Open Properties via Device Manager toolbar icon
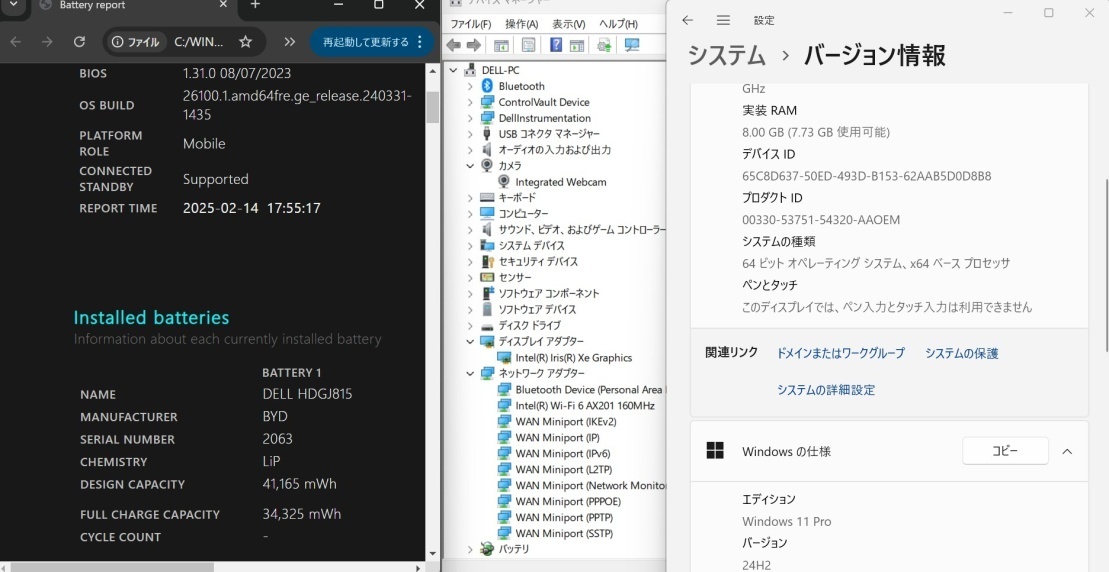1109x572 pixels. click(528, 45)
